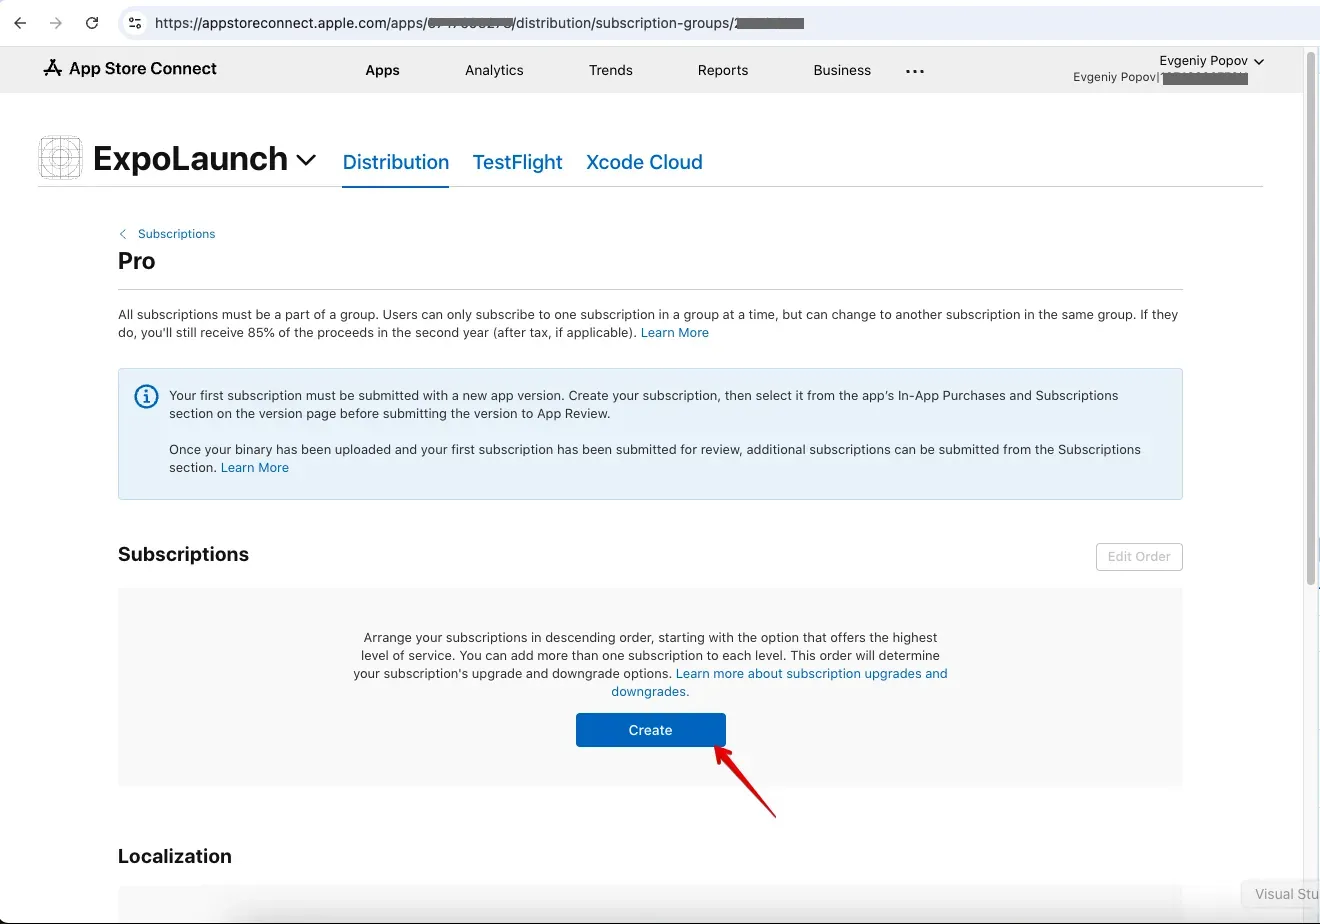Open the Analytics section

(494, 70)
